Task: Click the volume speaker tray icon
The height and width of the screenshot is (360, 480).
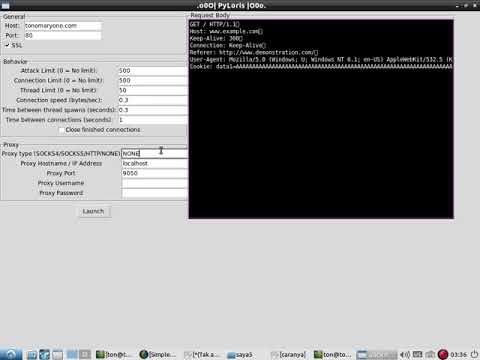Action: 405,355
